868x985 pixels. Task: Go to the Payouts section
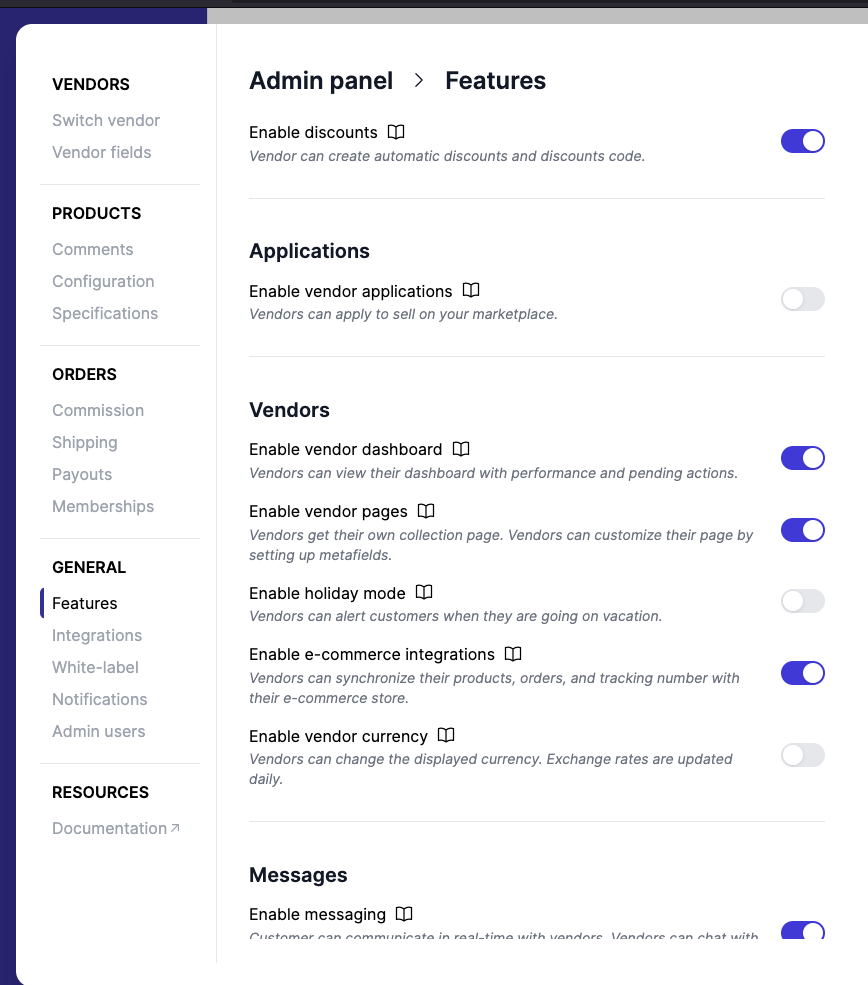coord(81,474)
